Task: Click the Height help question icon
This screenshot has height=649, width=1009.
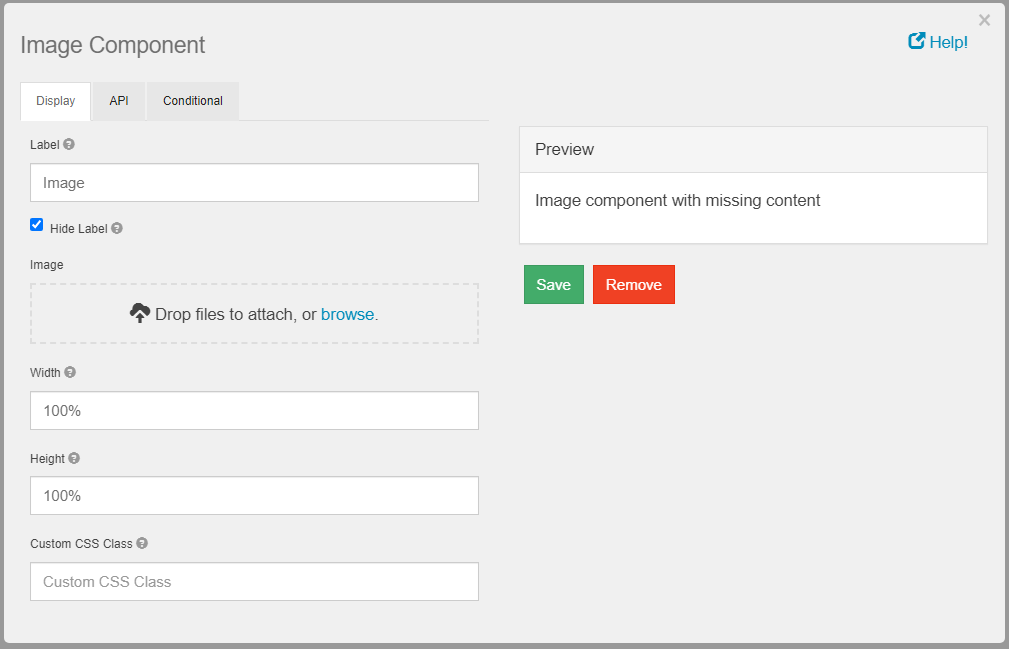Action: tap(74, 459)
